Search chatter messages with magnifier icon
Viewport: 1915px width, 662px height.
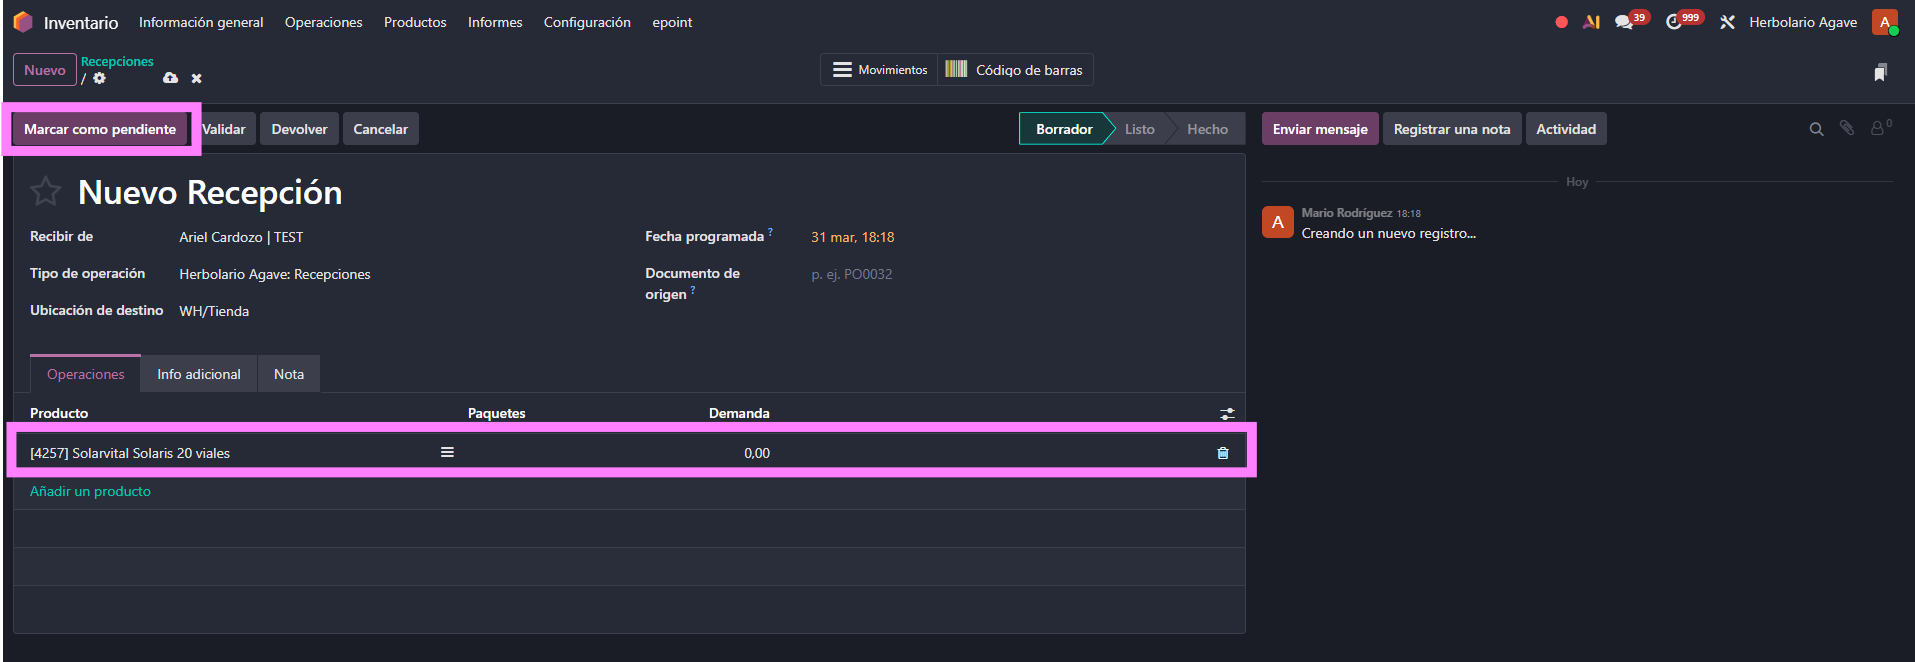(x=1816, y=129)
